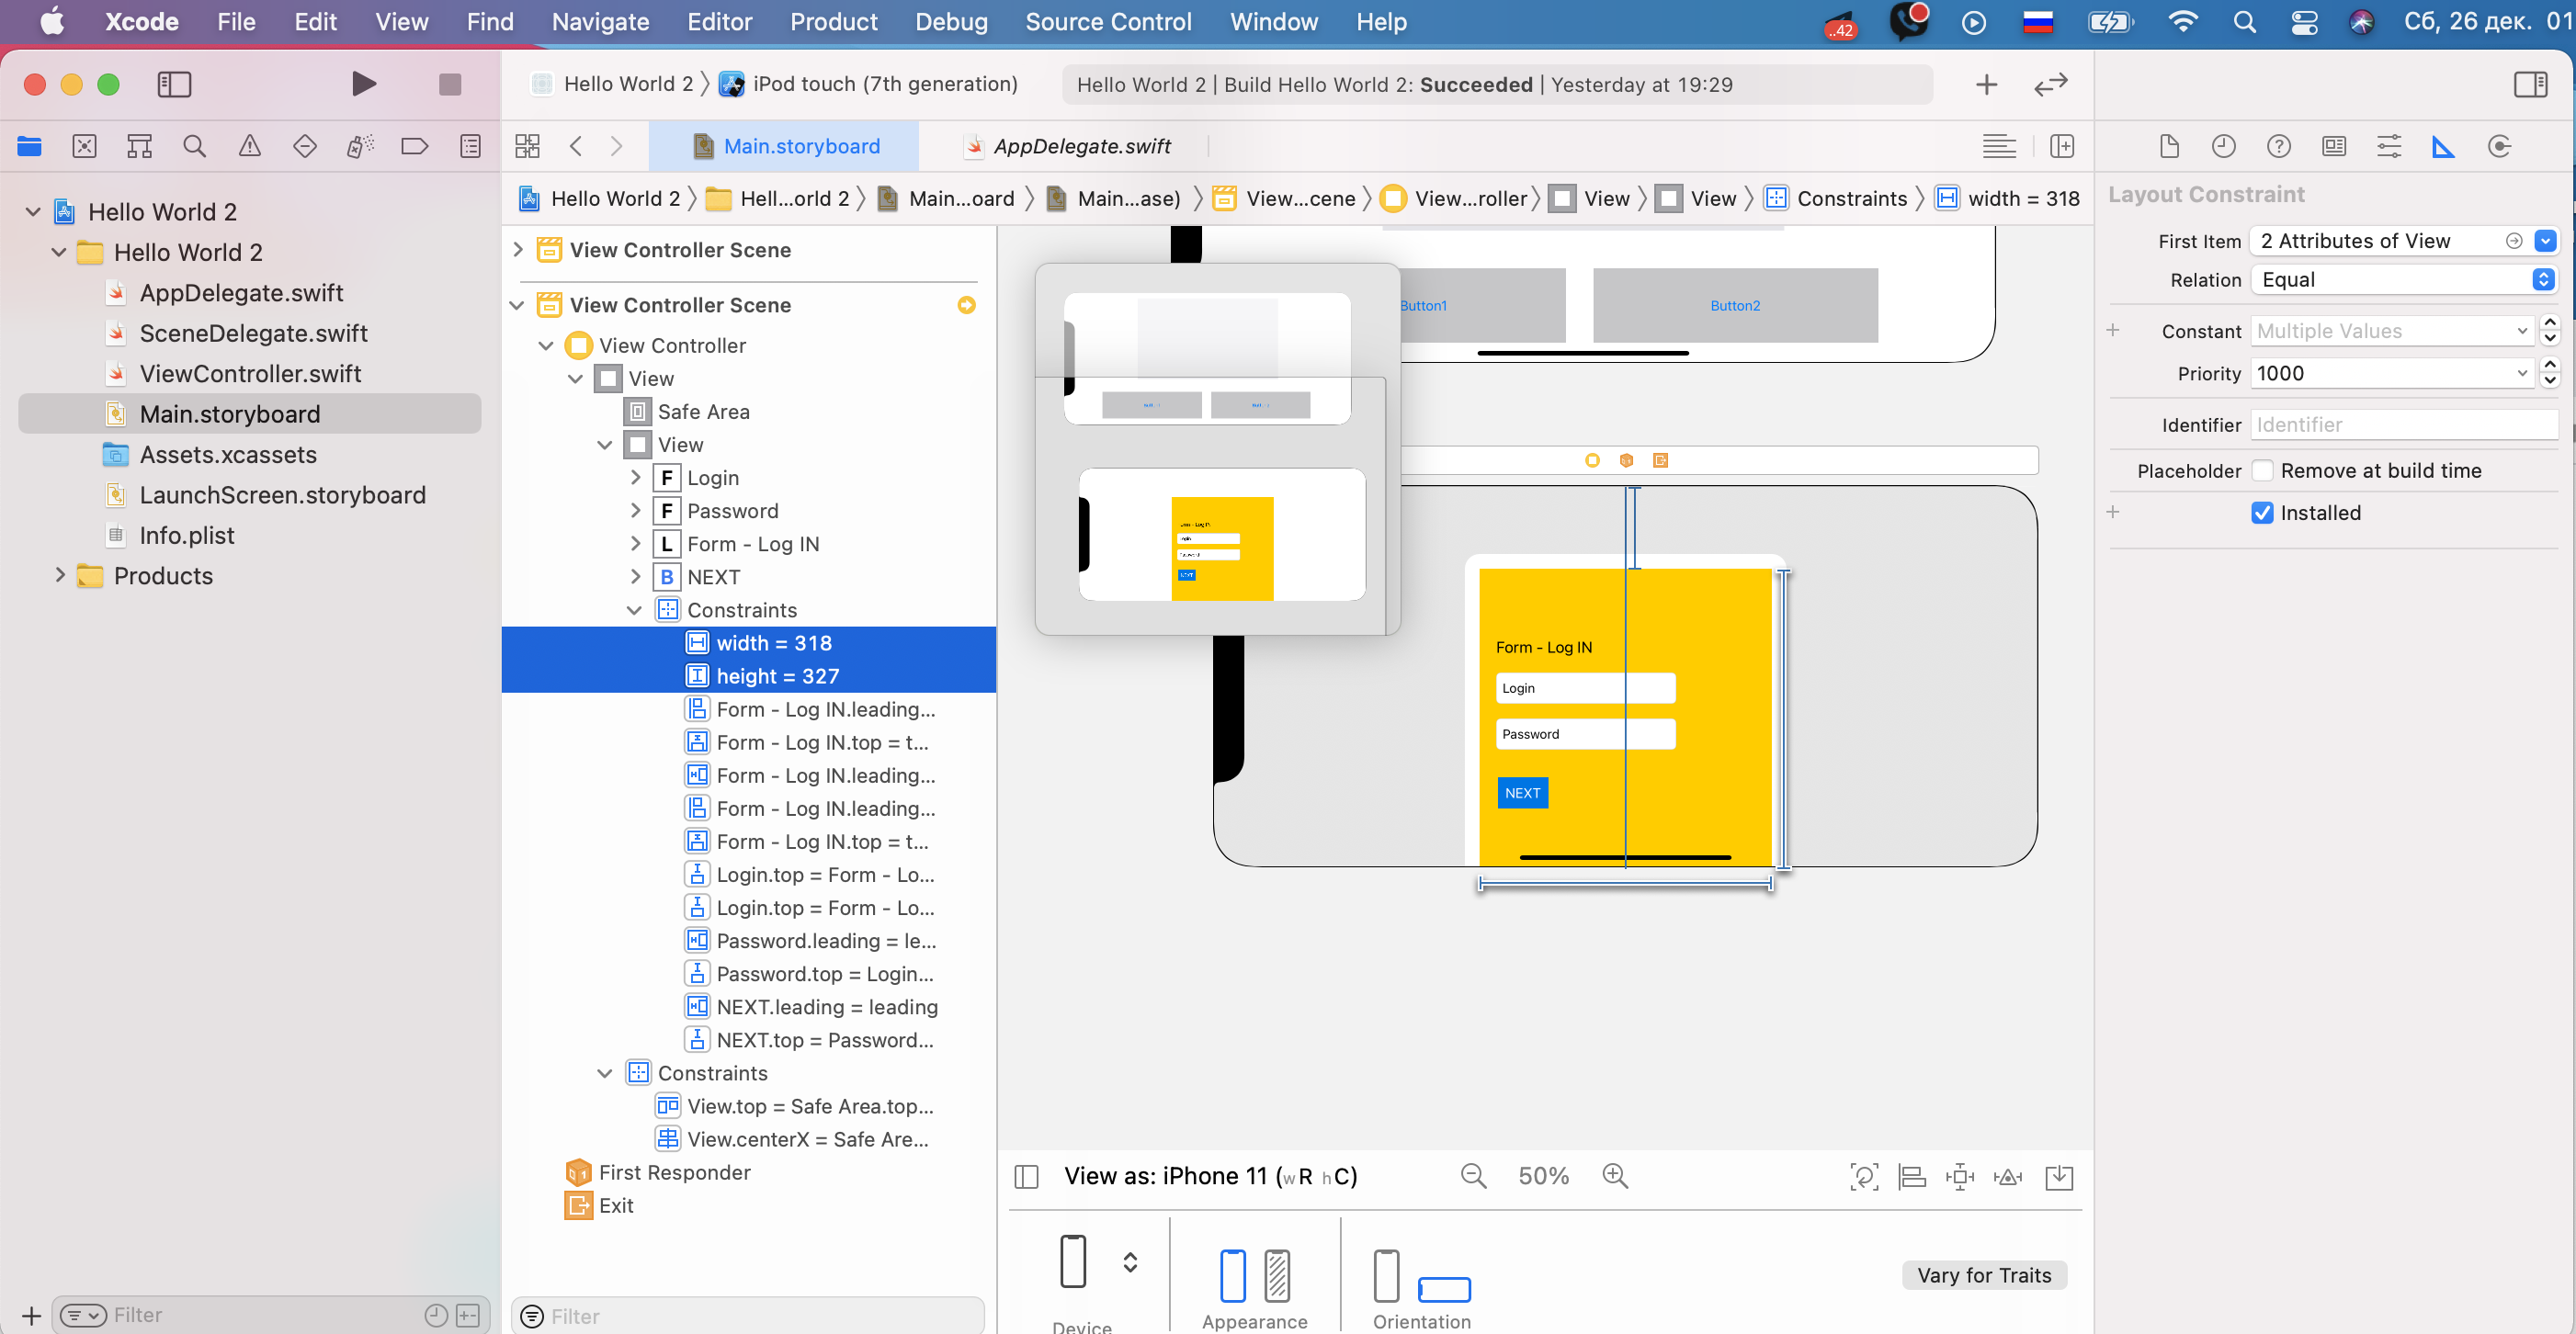2576x1334 pixels.
Task: Select dark appearance option
Action: point(1277,1275)
